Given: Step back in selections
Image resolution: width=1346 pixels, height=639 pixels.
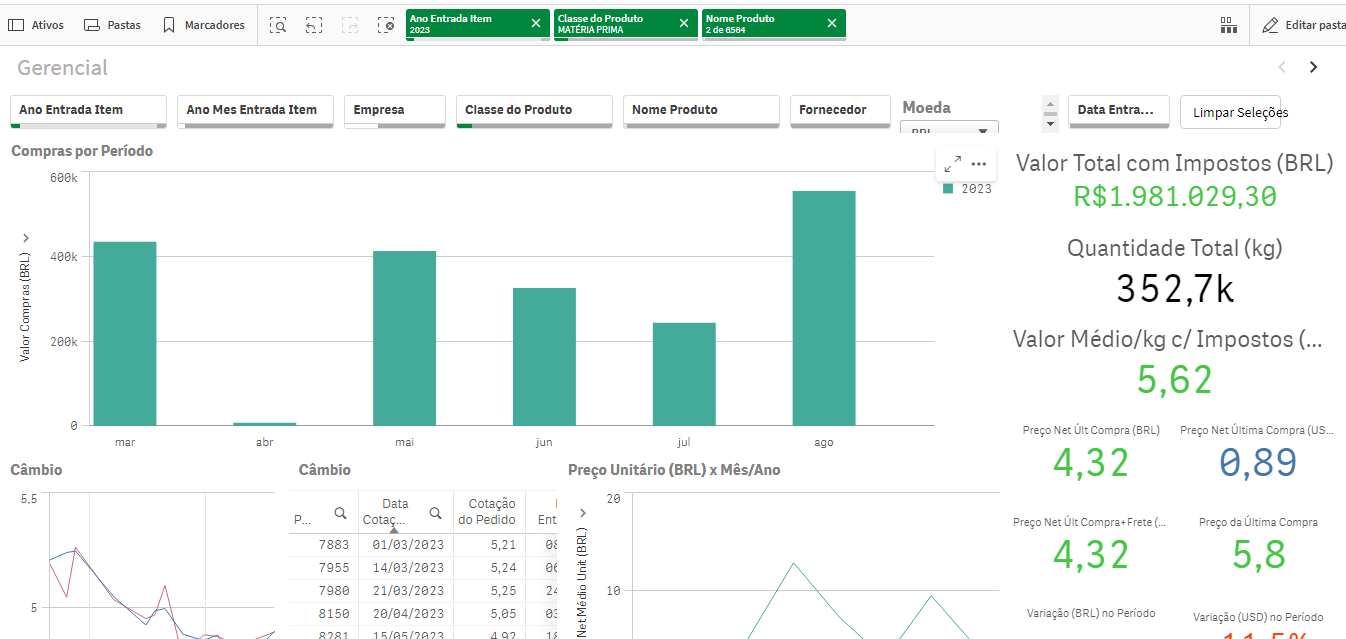Looking at the screenshot, I should pos(314,25).
